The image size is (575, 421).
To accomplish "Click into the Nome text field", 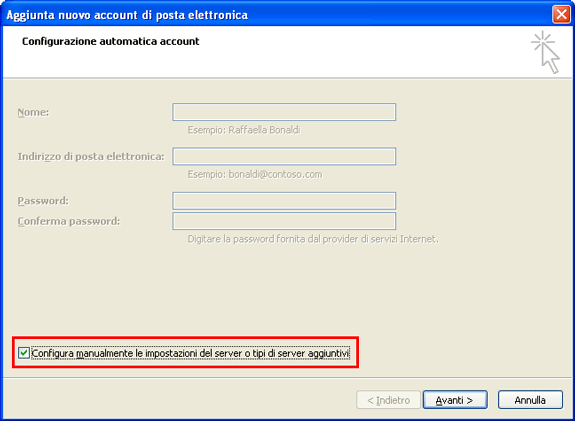I will click(x=284, y=112).
